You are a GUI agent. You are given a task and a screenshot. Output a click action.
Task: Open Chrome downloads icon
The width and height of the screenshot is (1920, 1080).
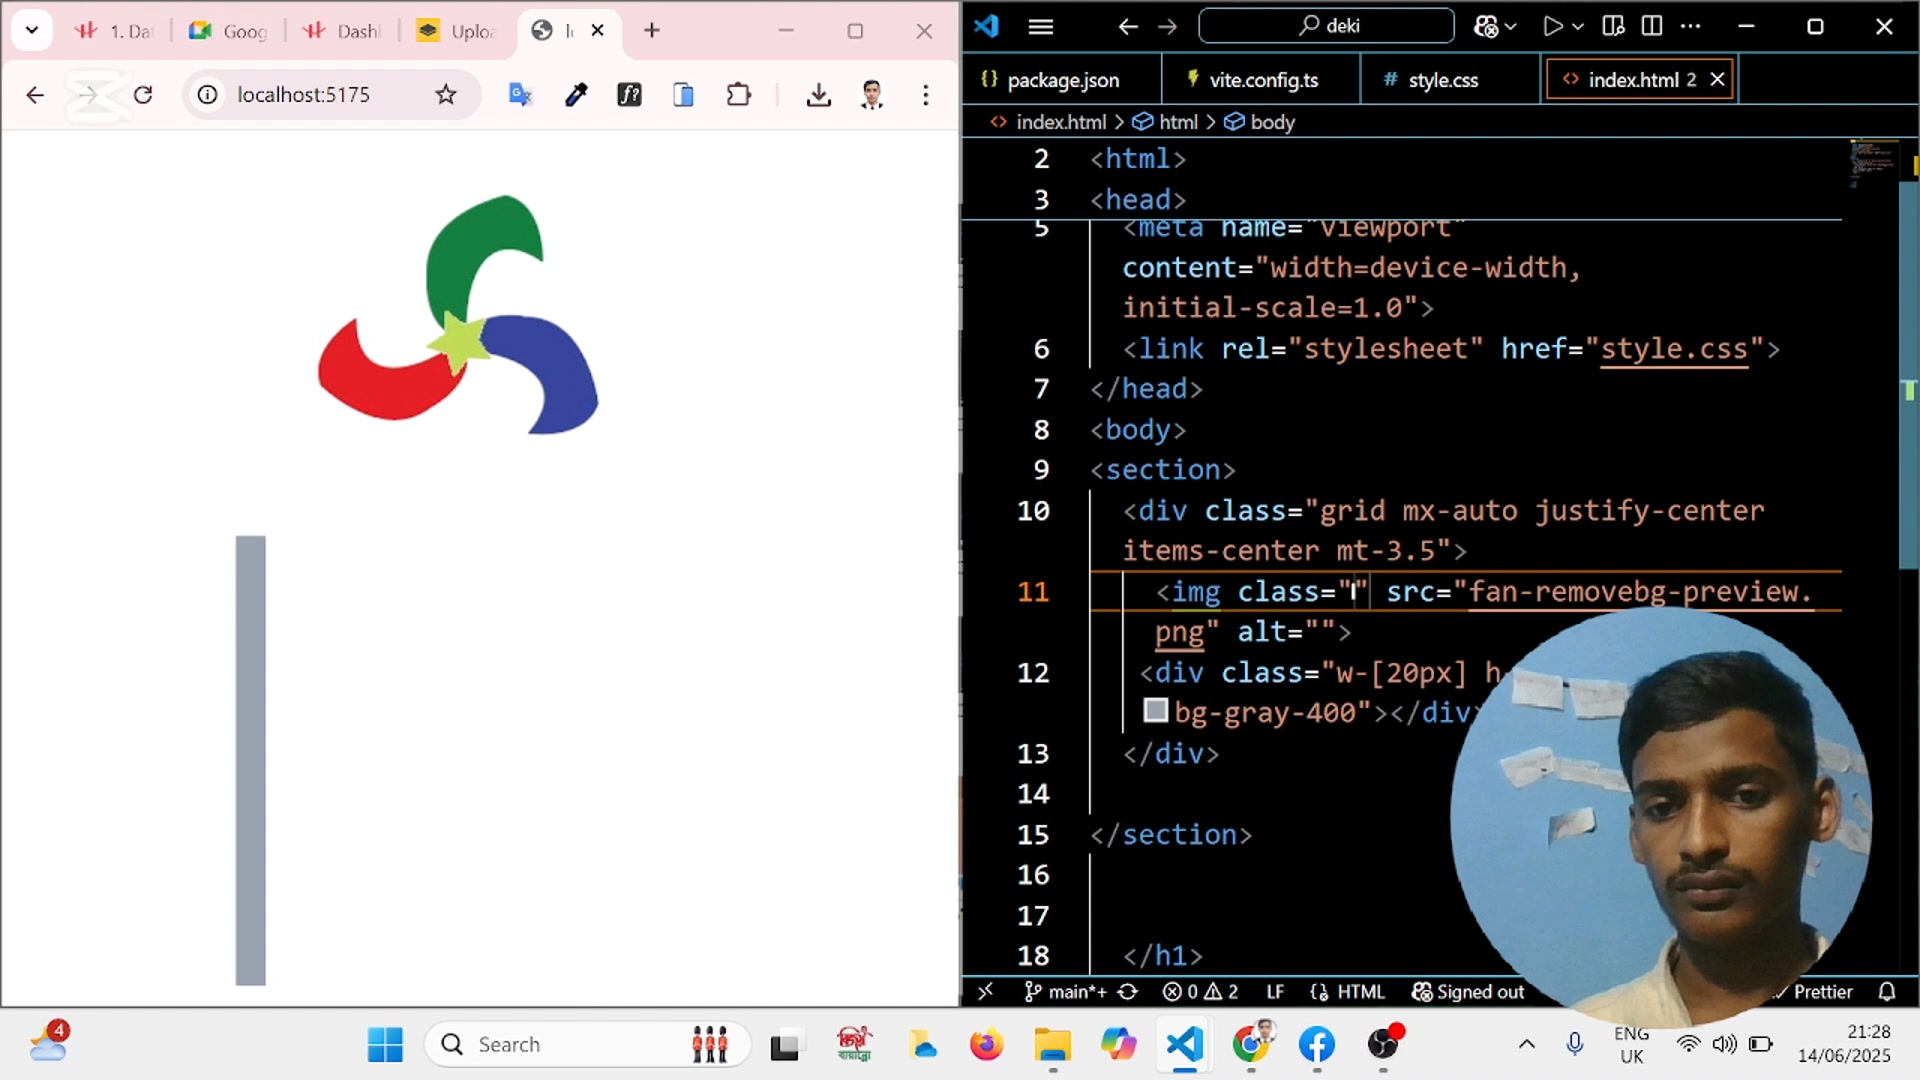819,95
